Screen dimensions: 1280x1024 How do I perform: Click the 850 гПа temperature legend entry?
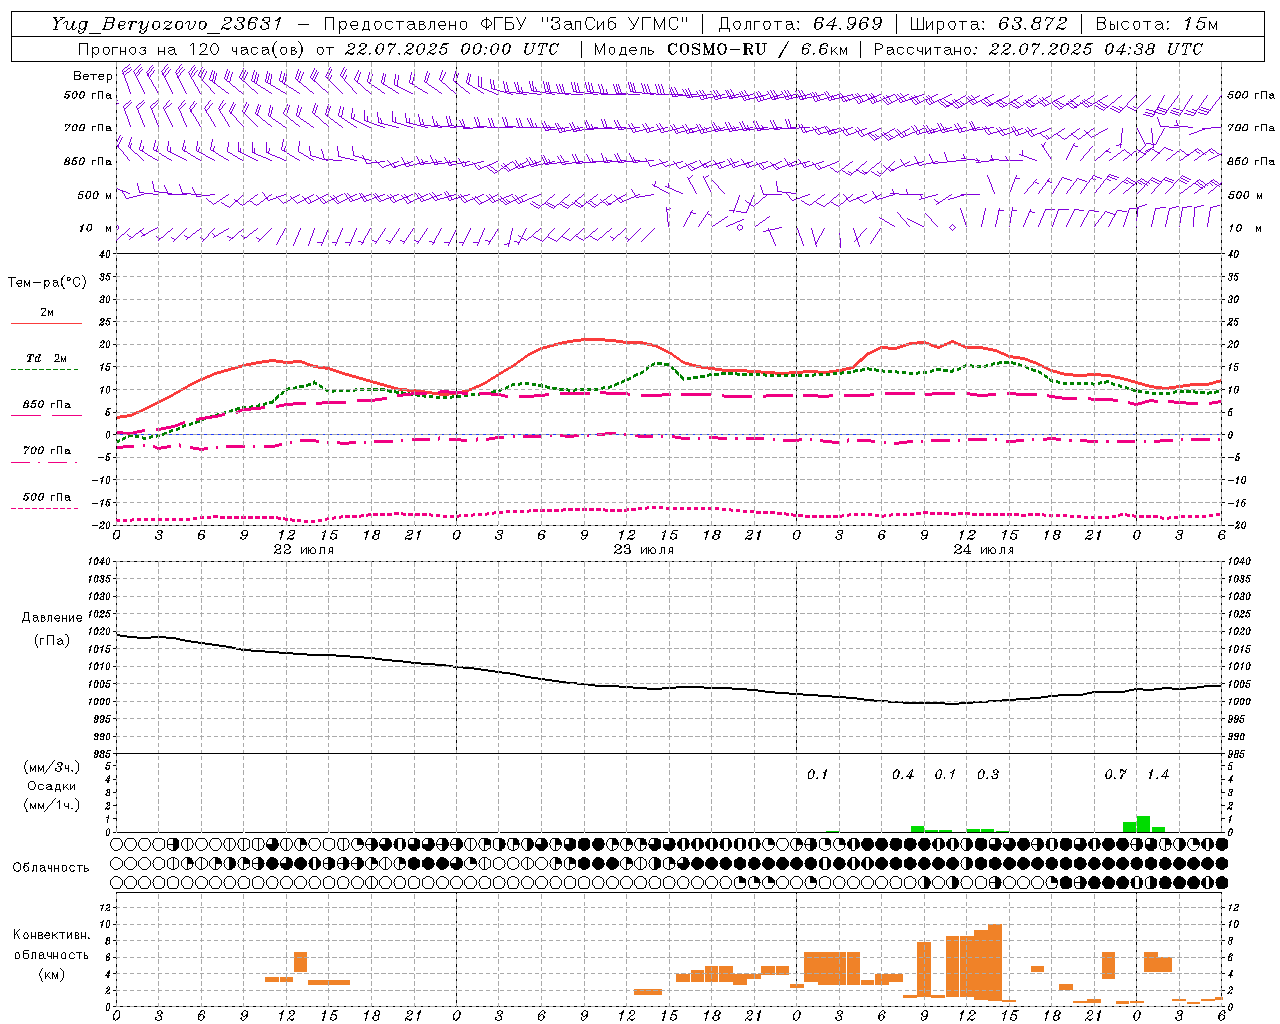(47, 405)
